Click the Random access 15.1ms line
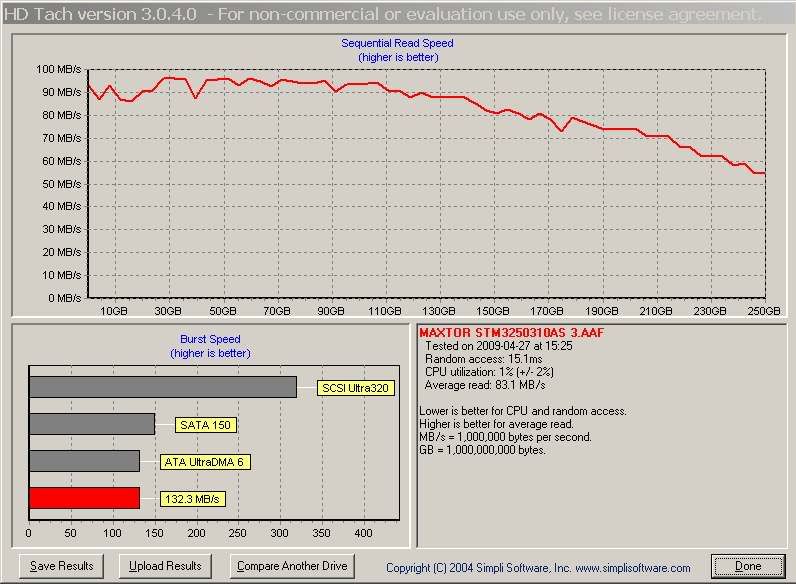Image resolution: width=796 pixels, height=584 pixels. pos(484,359)
